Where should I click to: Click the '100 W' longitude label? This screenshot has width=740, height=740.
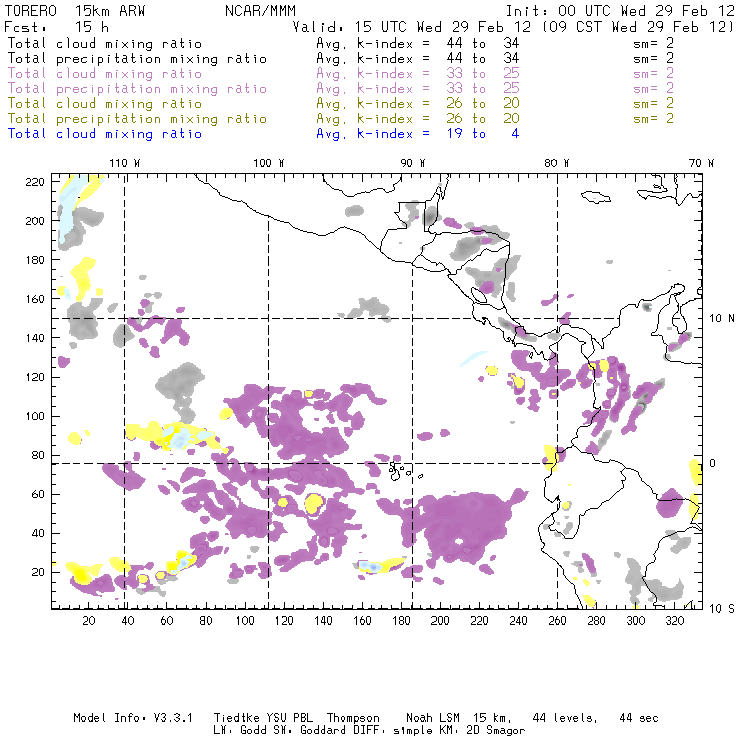269,163
